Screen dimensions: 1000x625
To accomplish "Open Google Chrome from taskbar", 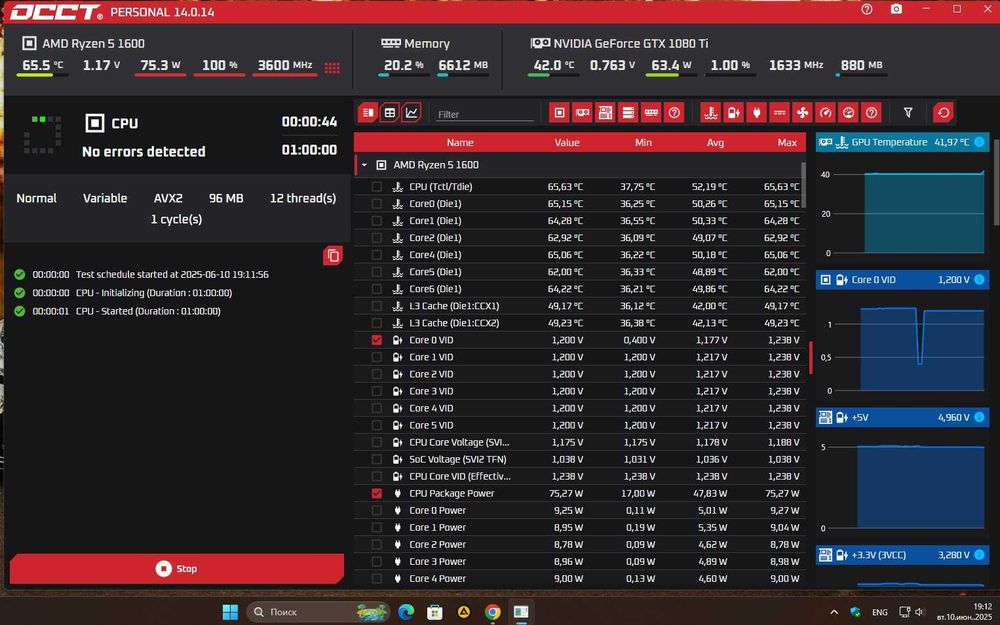I will click(492, 612).
